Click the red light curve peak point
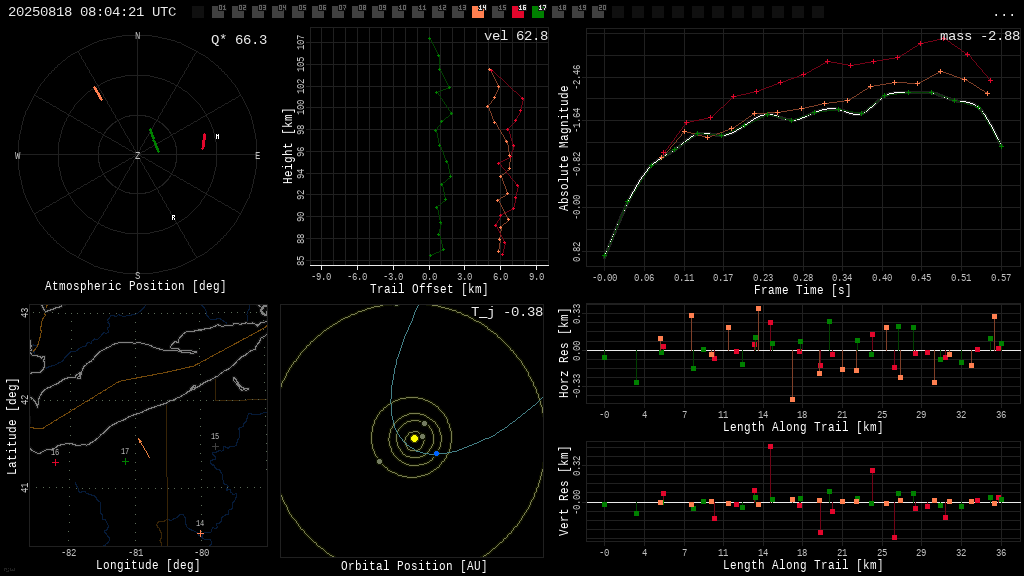The image size is (1024, 576). click(945, 39)
